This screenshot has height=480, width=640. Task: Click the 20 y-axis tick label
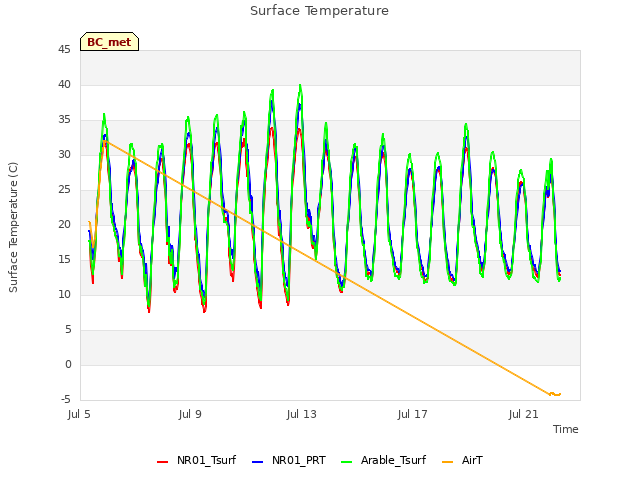[64, 224]
